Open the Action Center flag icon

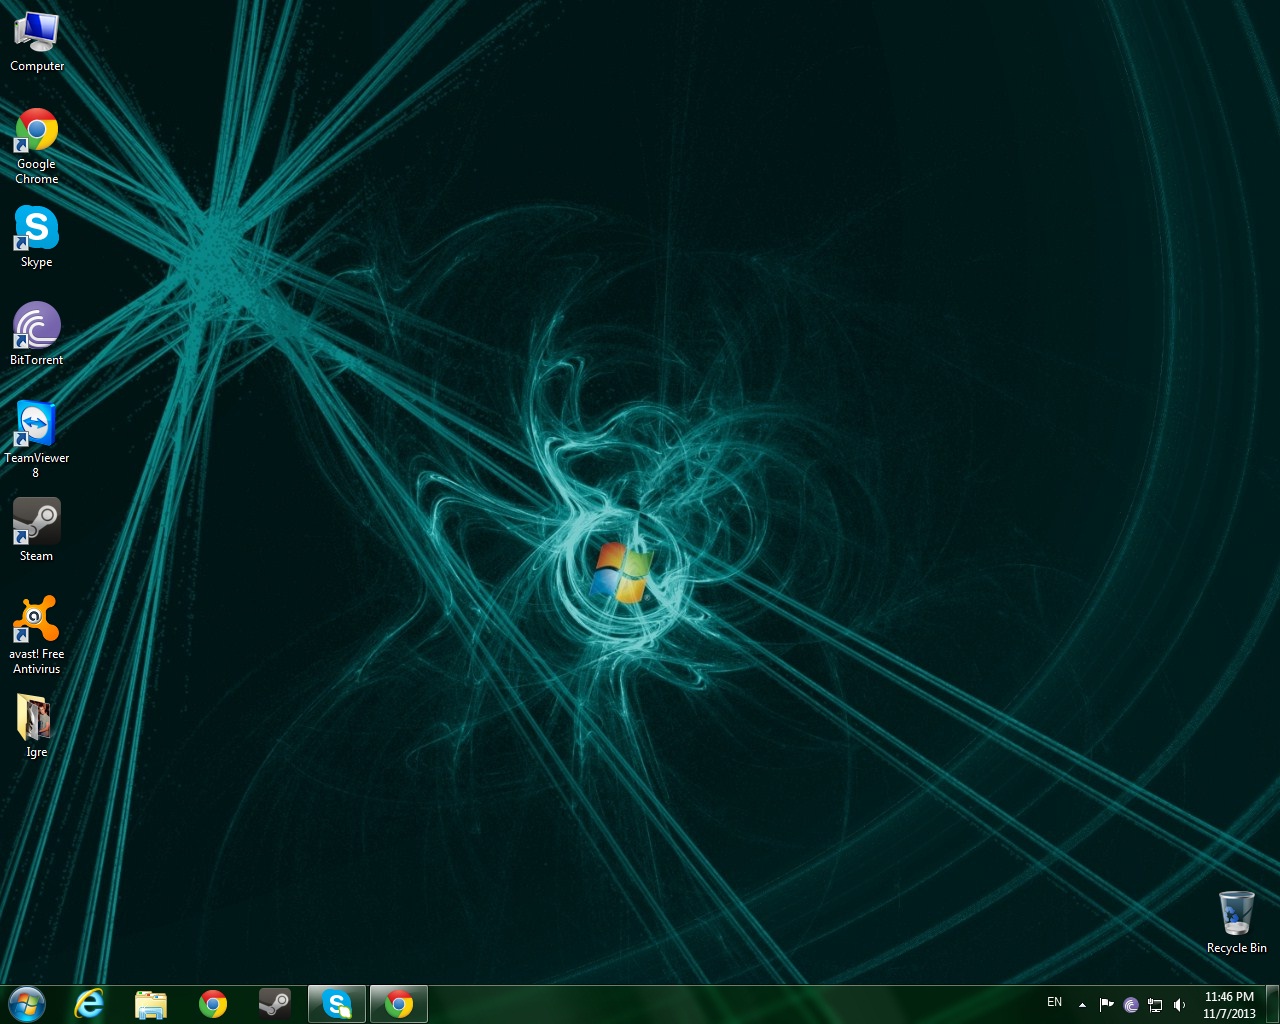point(1107,1004)
